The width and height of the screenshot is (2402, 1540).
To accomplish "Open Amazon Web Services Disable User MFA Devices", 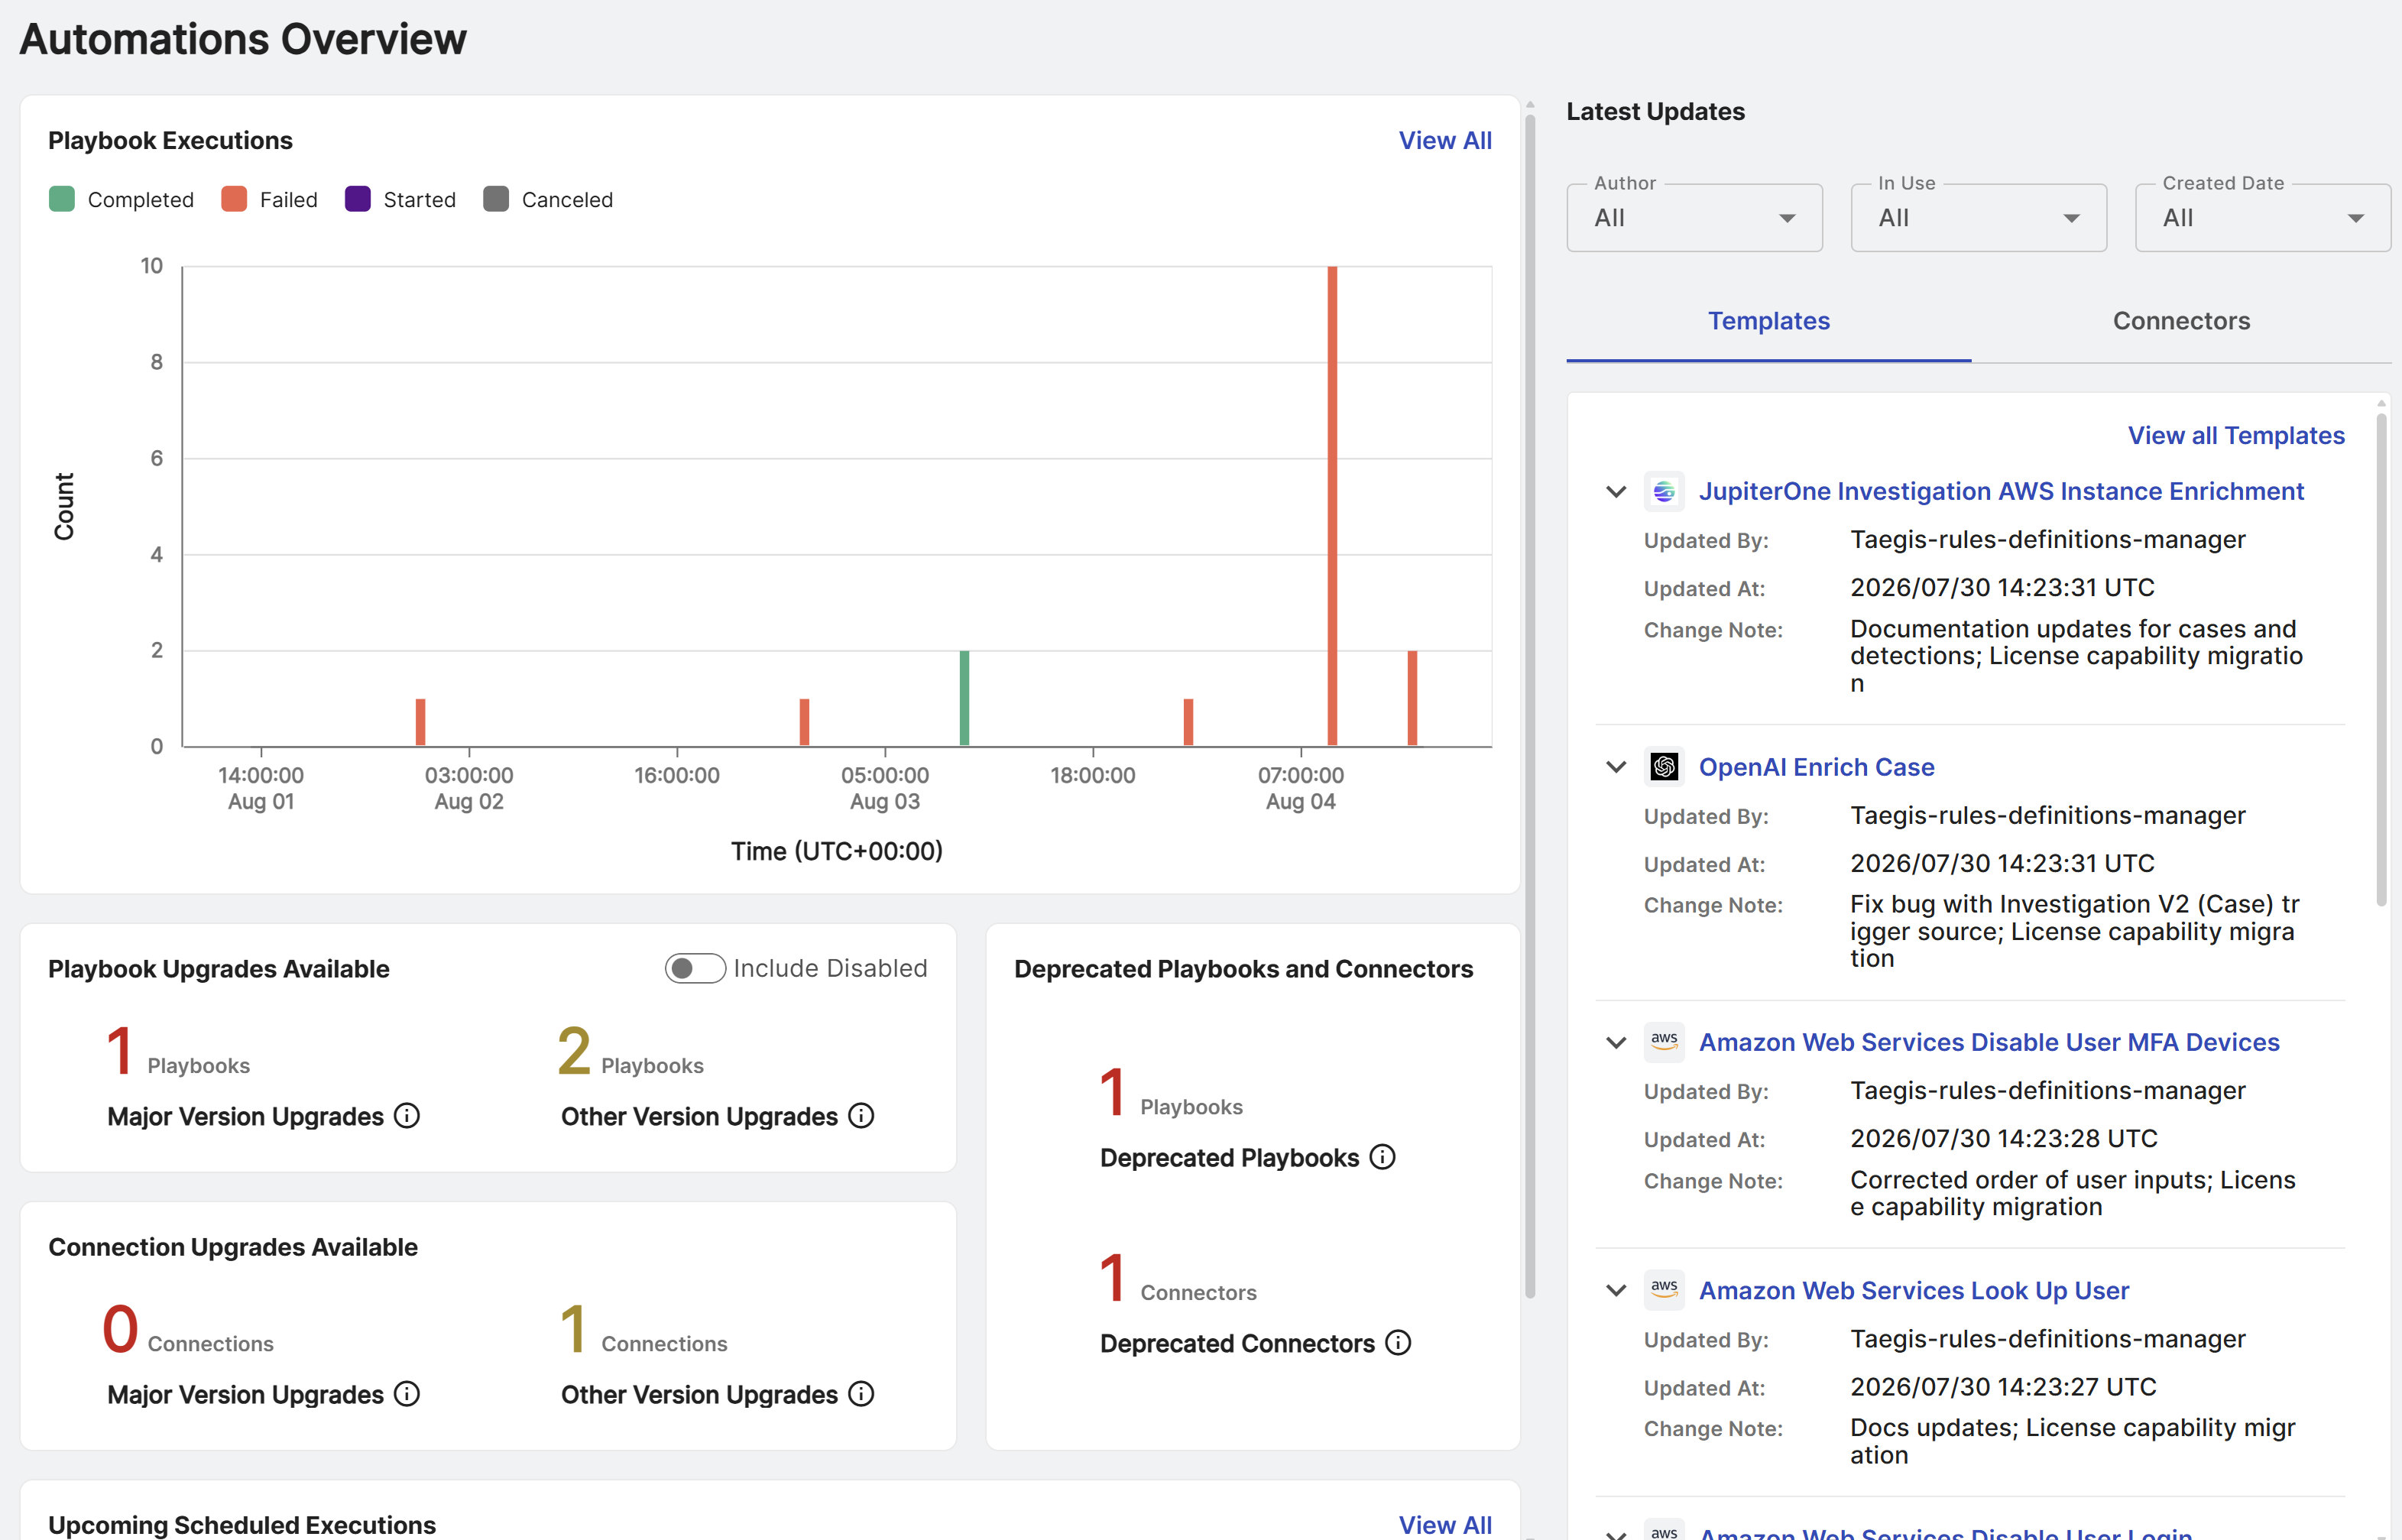I will (1989, 1042).
